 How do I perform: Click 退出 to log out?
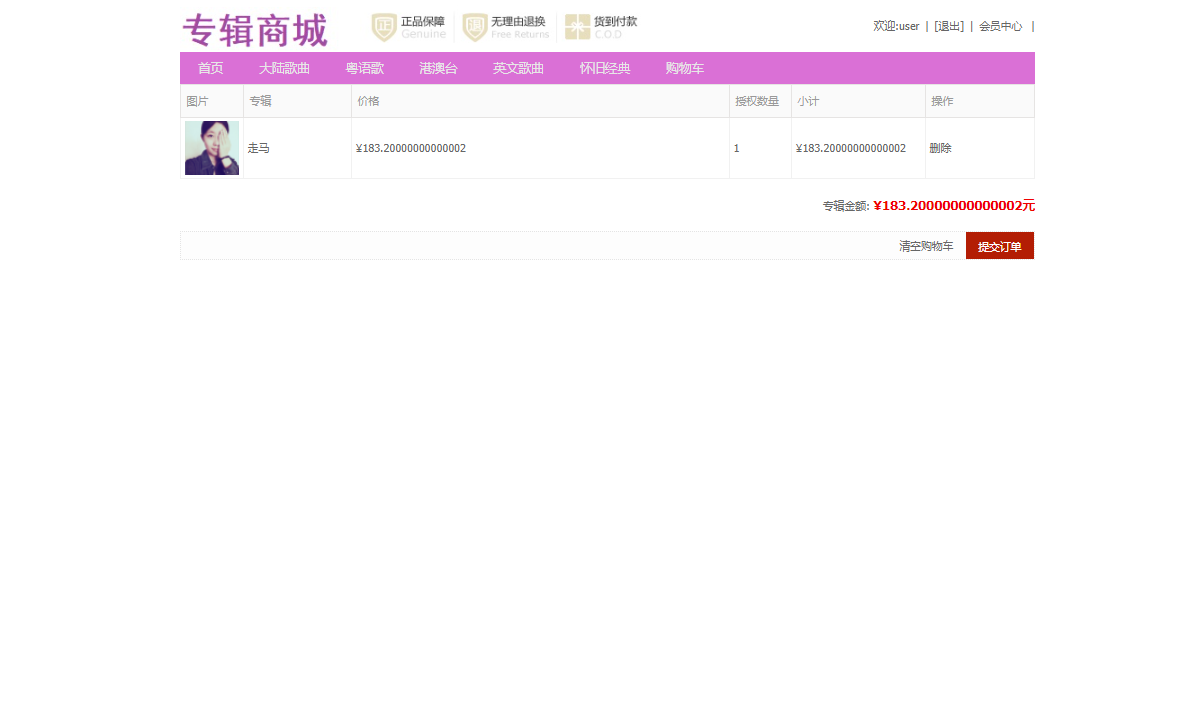pyautogui.click(x=948, y=26)
